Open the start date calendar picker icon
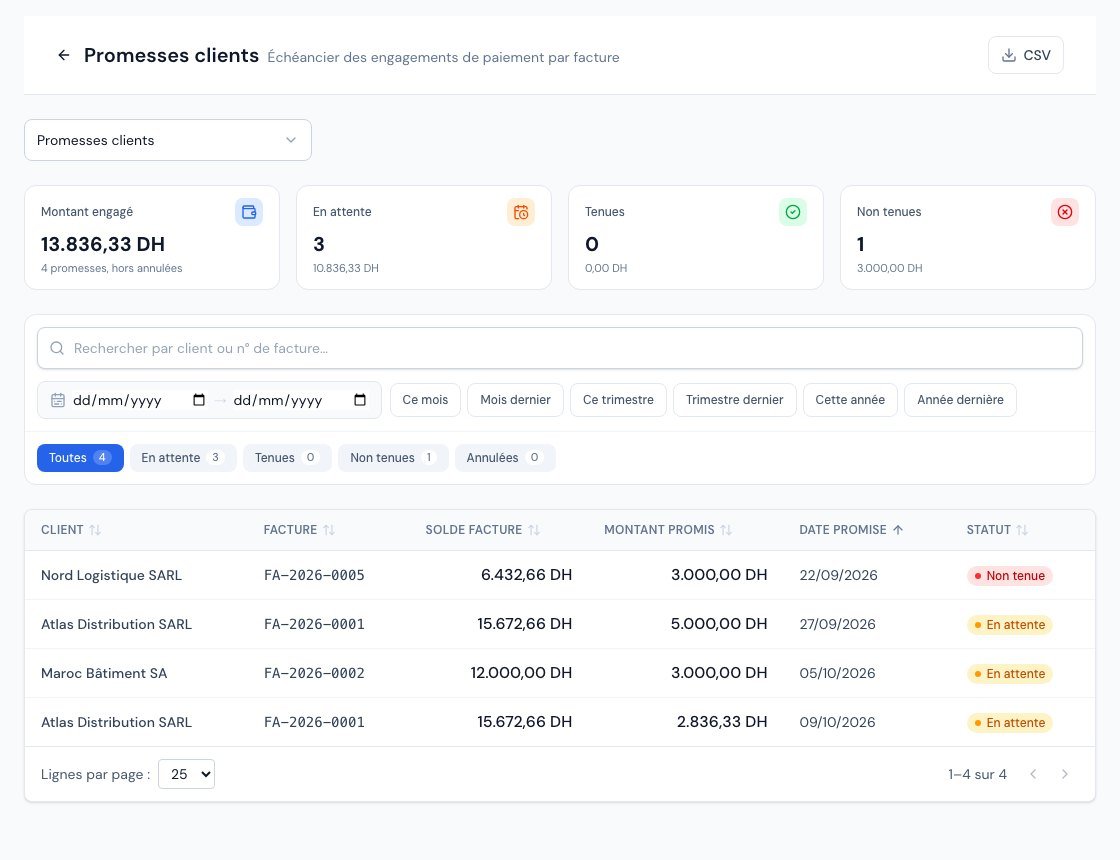This screenshot has height=860, width=1120. coord(199,400)
